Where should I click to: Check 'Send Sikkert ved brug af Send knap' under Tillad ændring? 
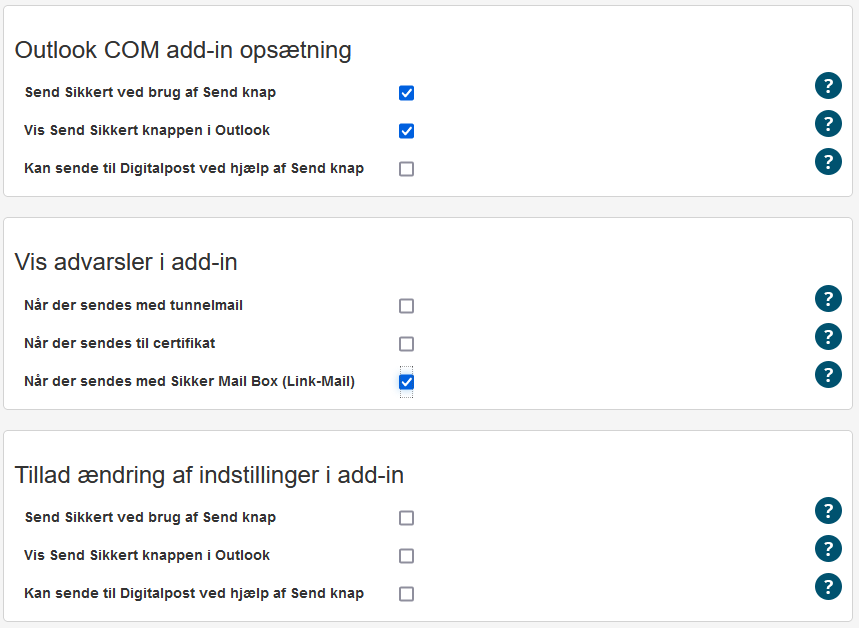[406, 517]
